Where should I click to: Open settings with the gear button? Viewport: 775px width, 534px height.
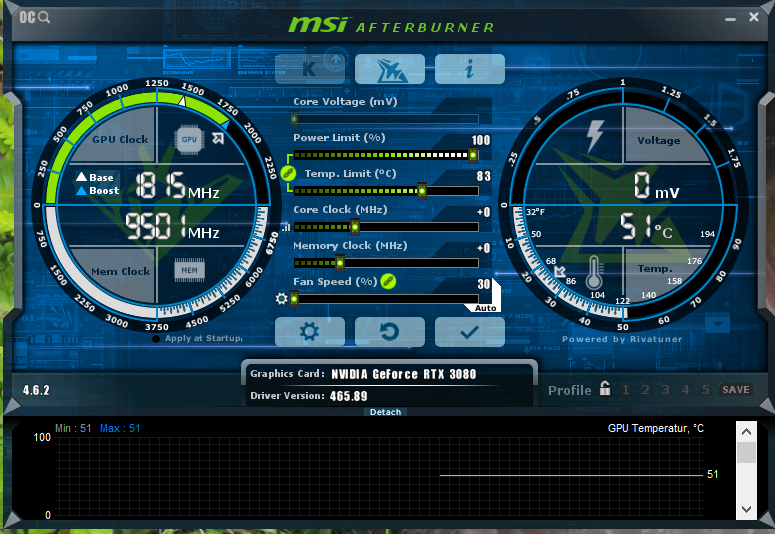tap(310, 332)
